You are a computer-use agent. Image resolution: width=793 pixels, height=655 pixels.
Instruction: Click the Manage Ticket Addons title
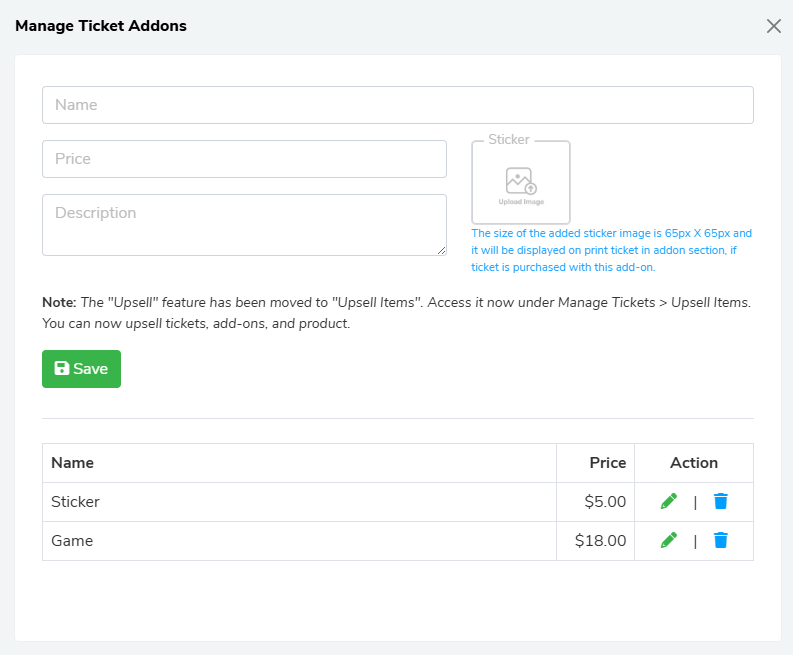click(x=101, y=26)
